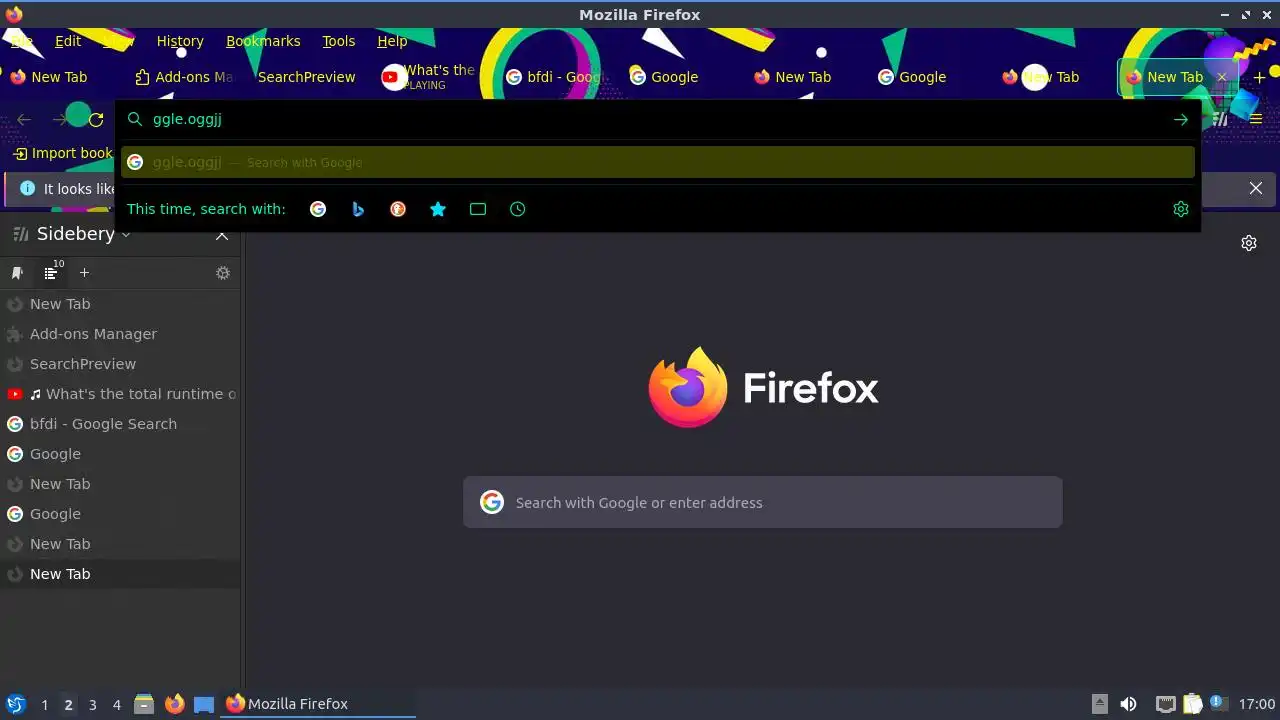The height and width of the screenshot is (720, 1280).
Task: Select Add-ons Manager in Sidebery list
Action: click(120, 334)
